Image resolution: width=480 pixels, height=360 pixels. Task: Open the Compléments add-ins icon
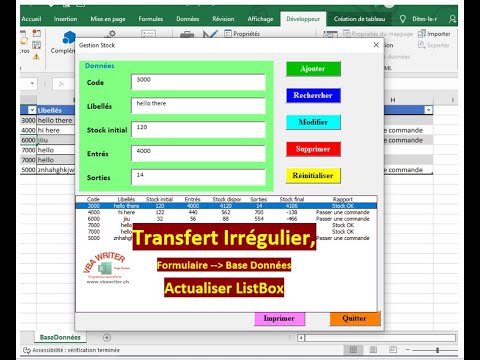coord(69,37)
